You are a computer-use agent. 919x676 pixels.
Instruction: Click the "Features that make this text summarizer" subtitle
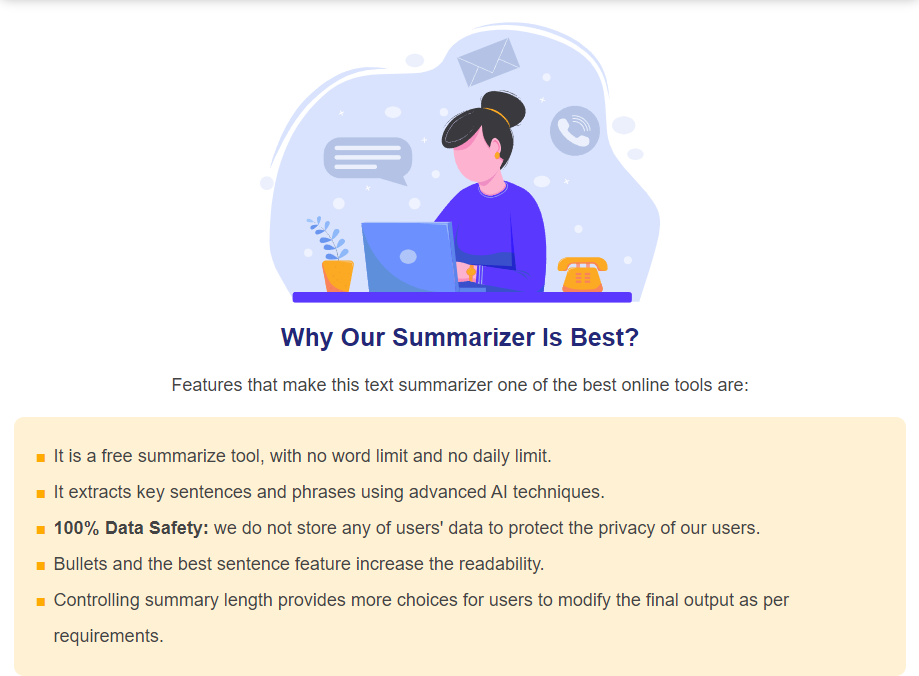(x=460, y=385)
